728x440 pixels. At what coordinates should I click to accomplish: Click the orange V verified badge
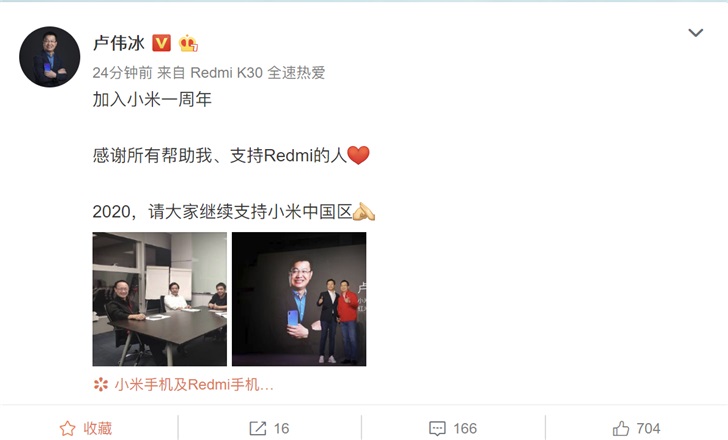coord(162,43)
